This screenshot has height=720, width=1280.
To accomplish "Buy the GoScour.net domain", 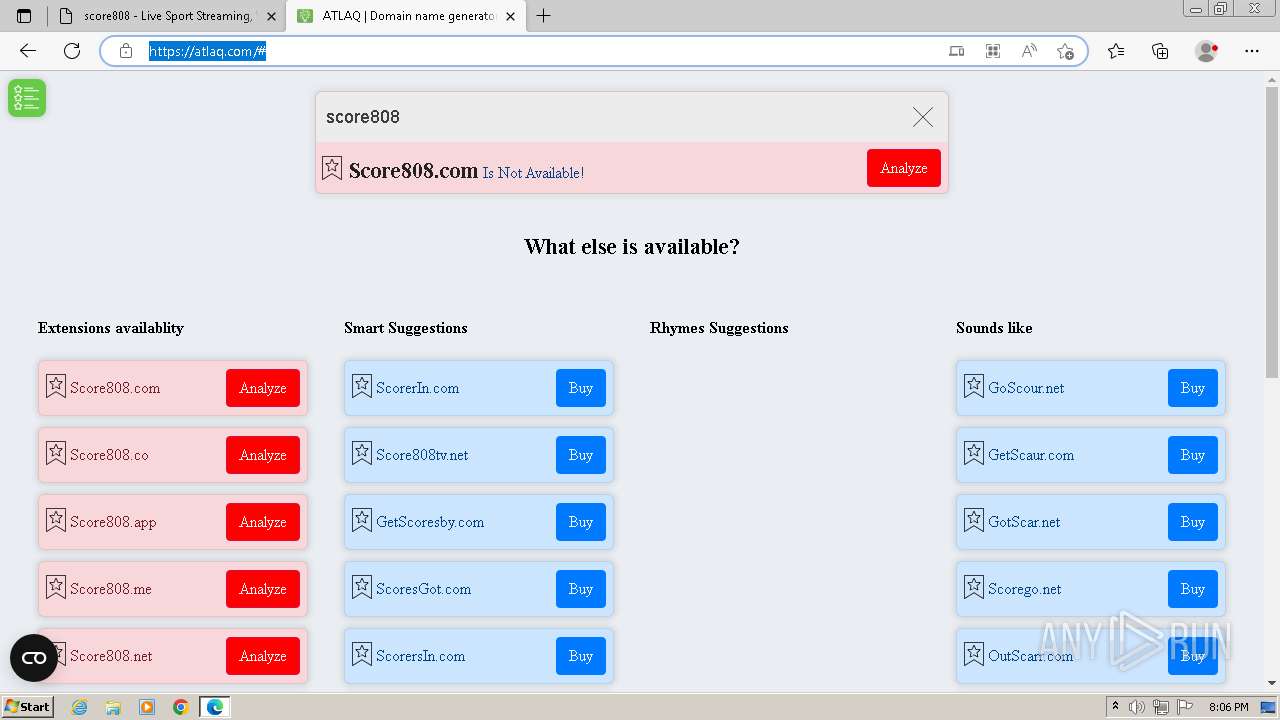I will click(1193, 388).
